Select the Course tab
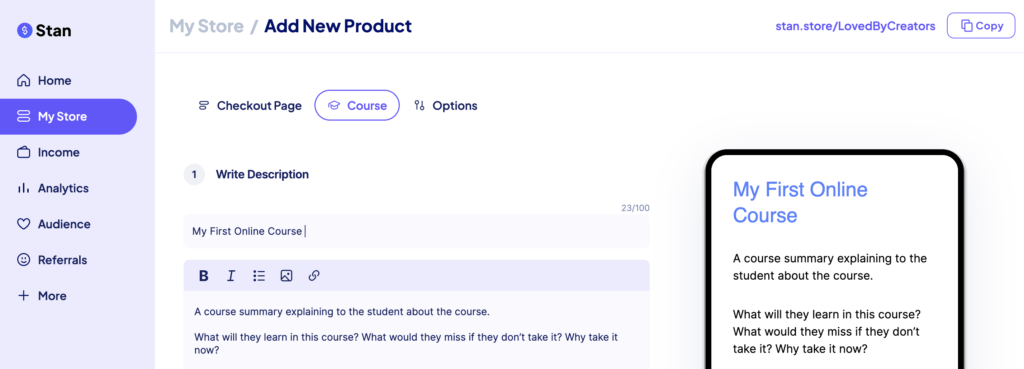The width and height of the screenshot is (1024, 369). click(357, 105)
